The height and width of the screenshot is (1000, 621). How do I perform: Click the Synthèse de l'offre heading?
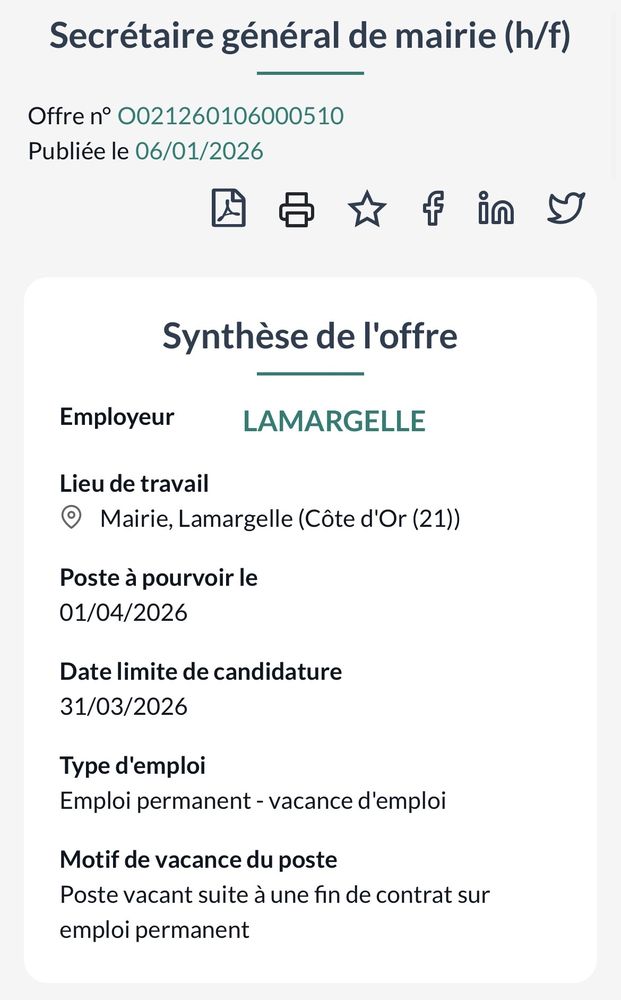310,336
